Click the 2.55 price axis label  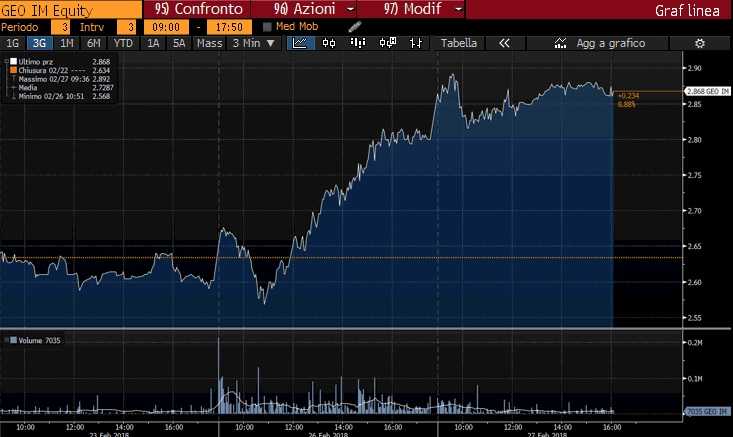694,318
